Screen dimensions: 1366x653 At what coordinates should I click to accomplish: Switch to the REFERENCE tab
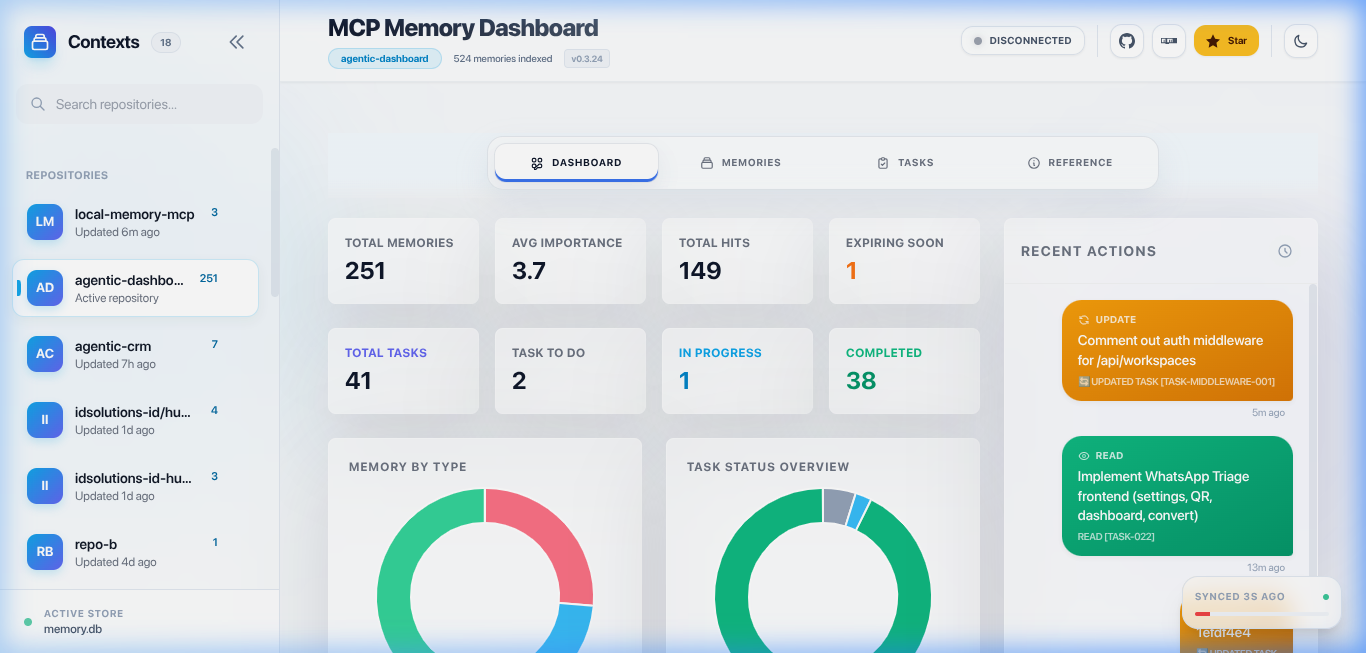[x=1070, y=163]
